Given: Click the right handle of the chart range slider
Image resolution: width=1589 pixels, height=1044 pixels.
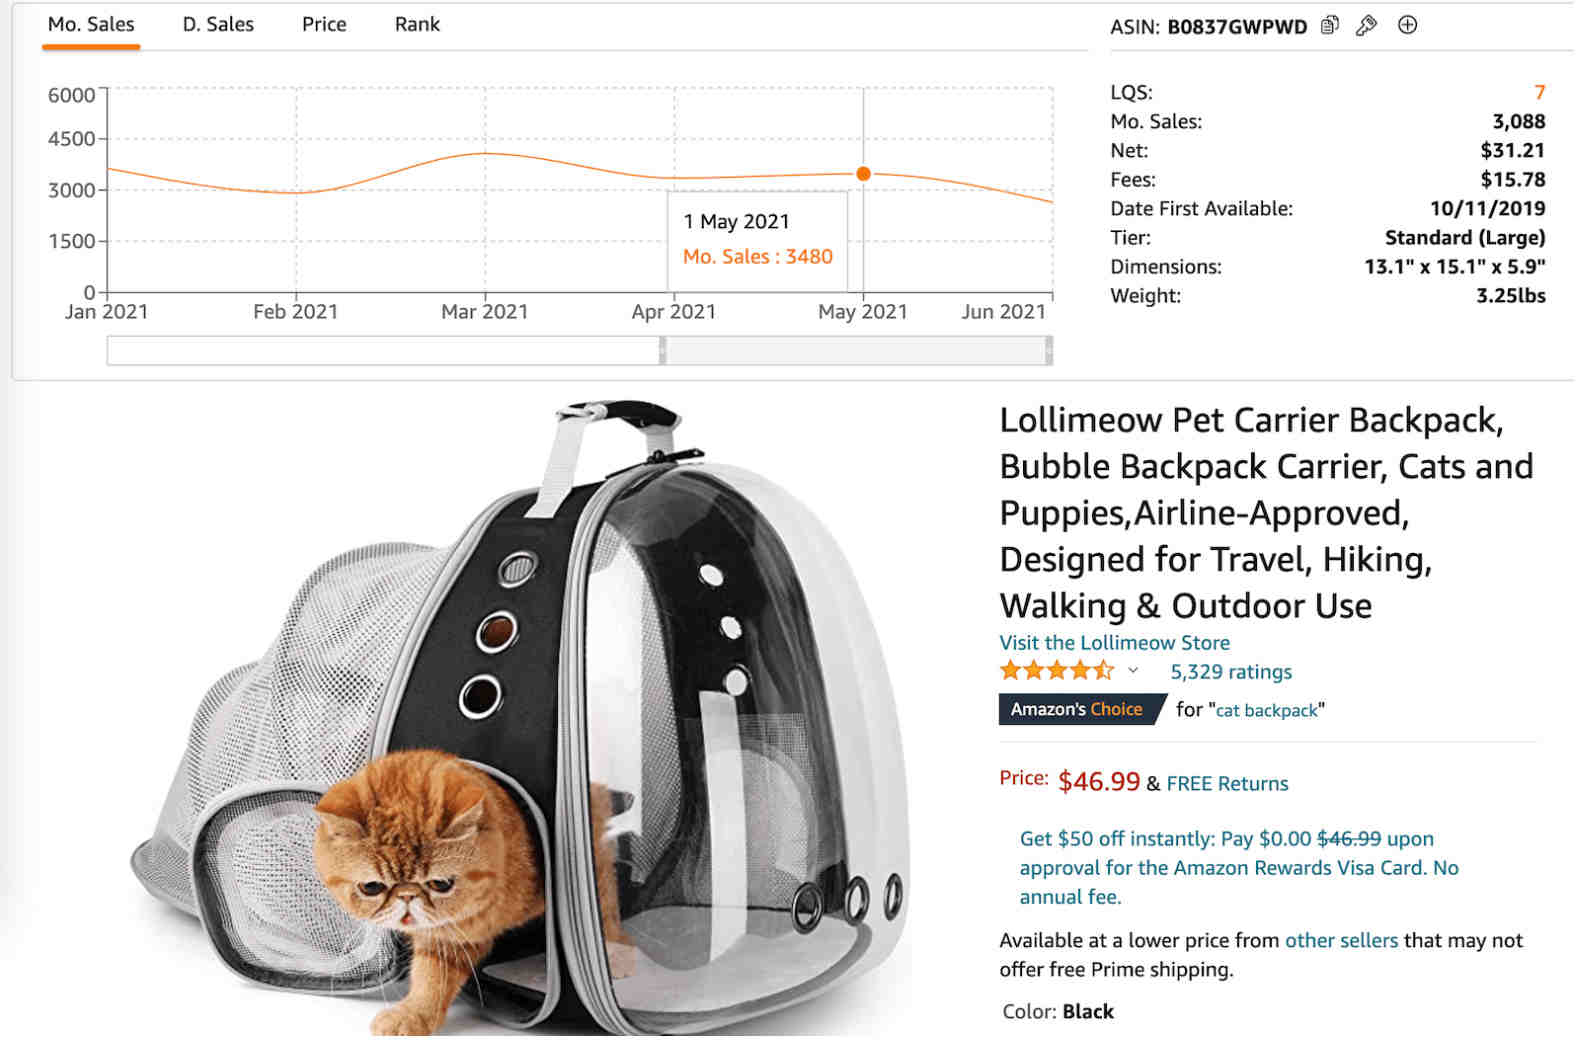Looking at the screenshot, I should [1048, 351].
